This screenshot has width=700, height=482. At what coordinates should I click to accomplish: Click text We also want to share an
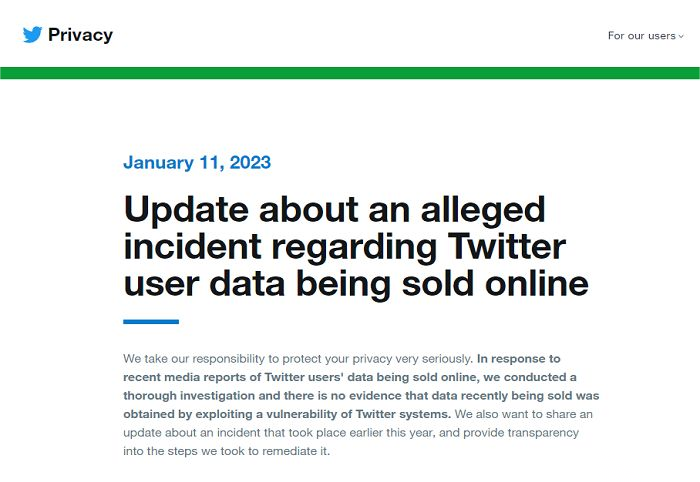click(524, 414)
